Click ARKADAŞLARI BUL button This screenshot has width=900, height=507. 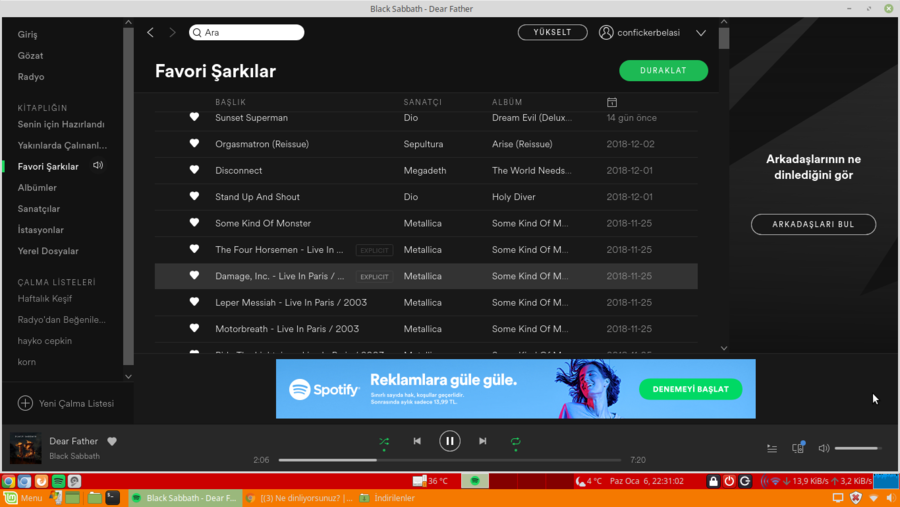pyautogui.click(x=813, y=225)
